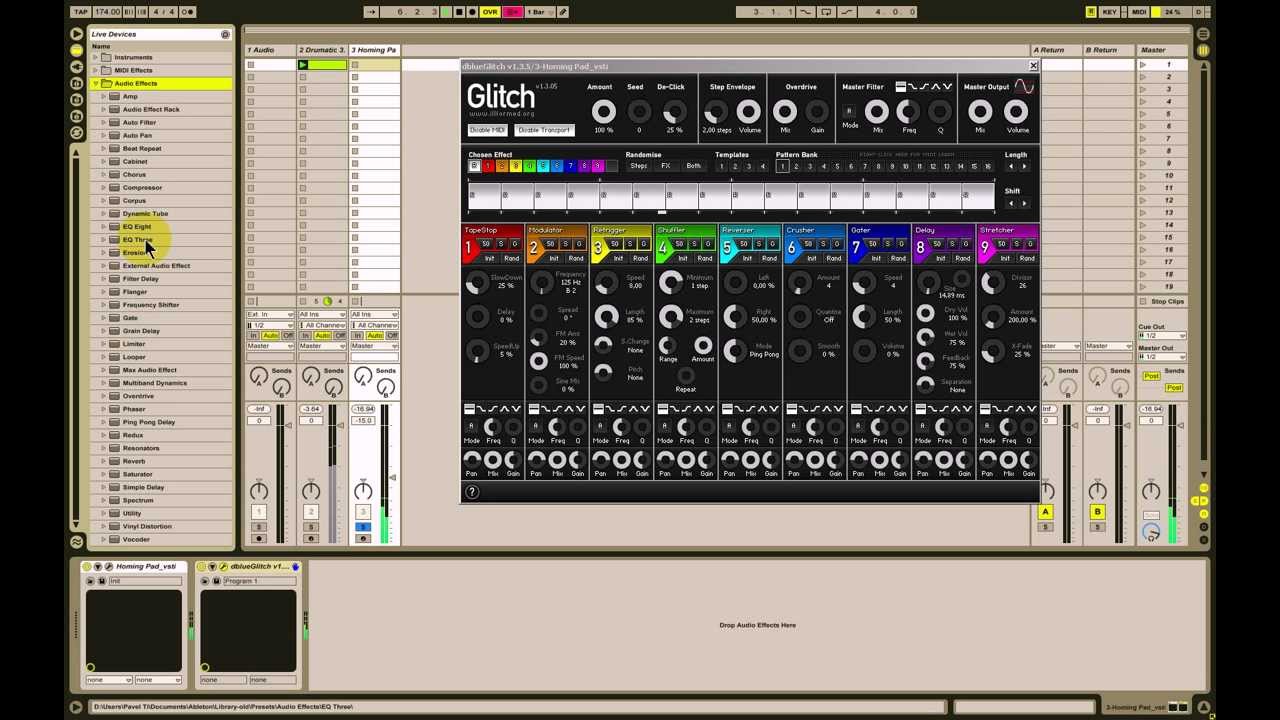Select Vocoder in the browser list
Image resolution: width=1280 pixels, height=720 pixels.
[x=136, y=539]
